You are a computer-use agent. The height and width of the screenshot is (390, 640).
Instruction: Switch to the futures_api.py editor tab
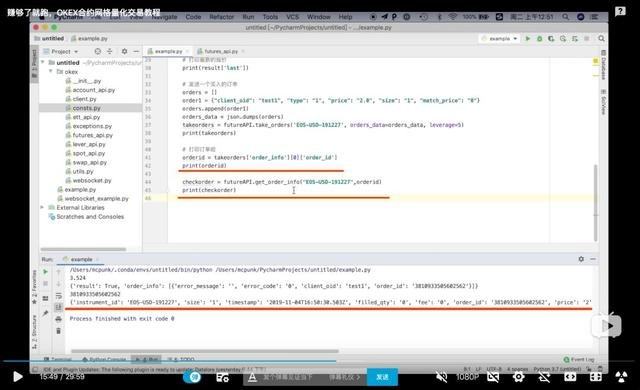click(x=221, y=51)
